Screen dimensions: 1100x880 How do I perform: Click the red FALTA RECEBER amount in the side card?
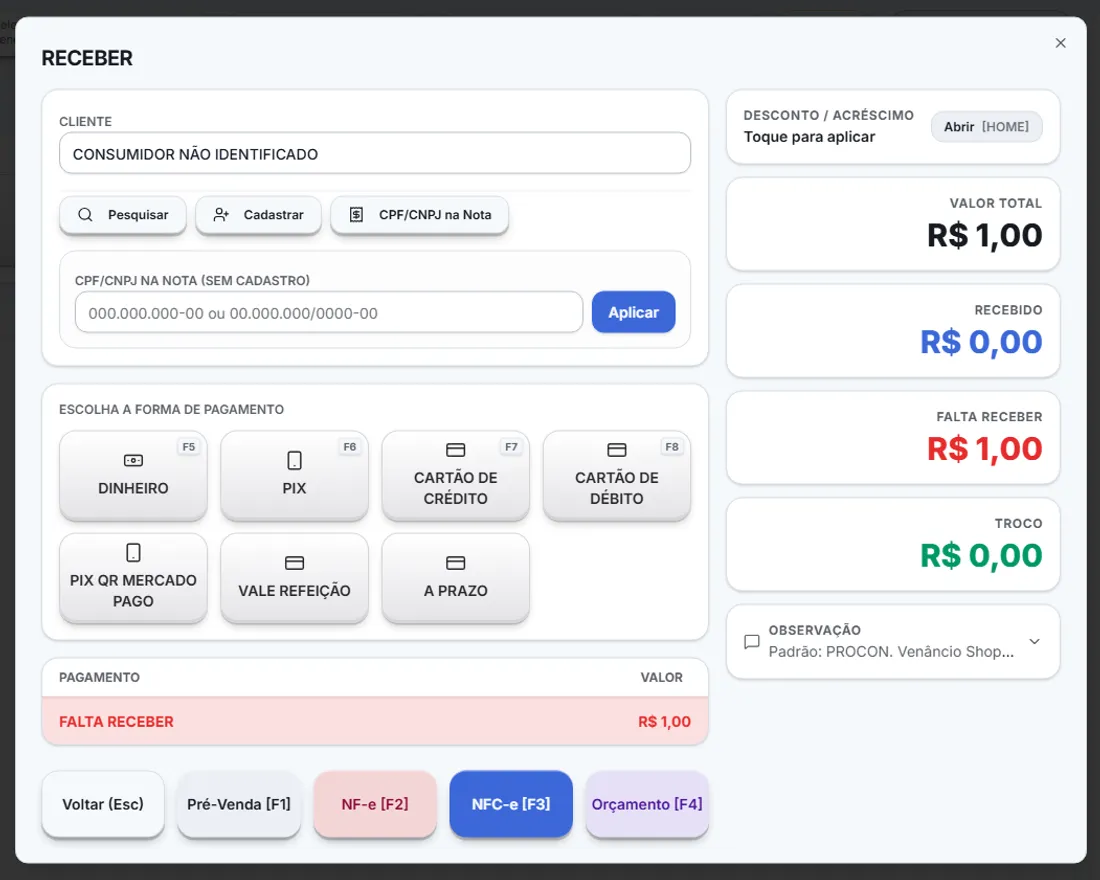(985, 449)
